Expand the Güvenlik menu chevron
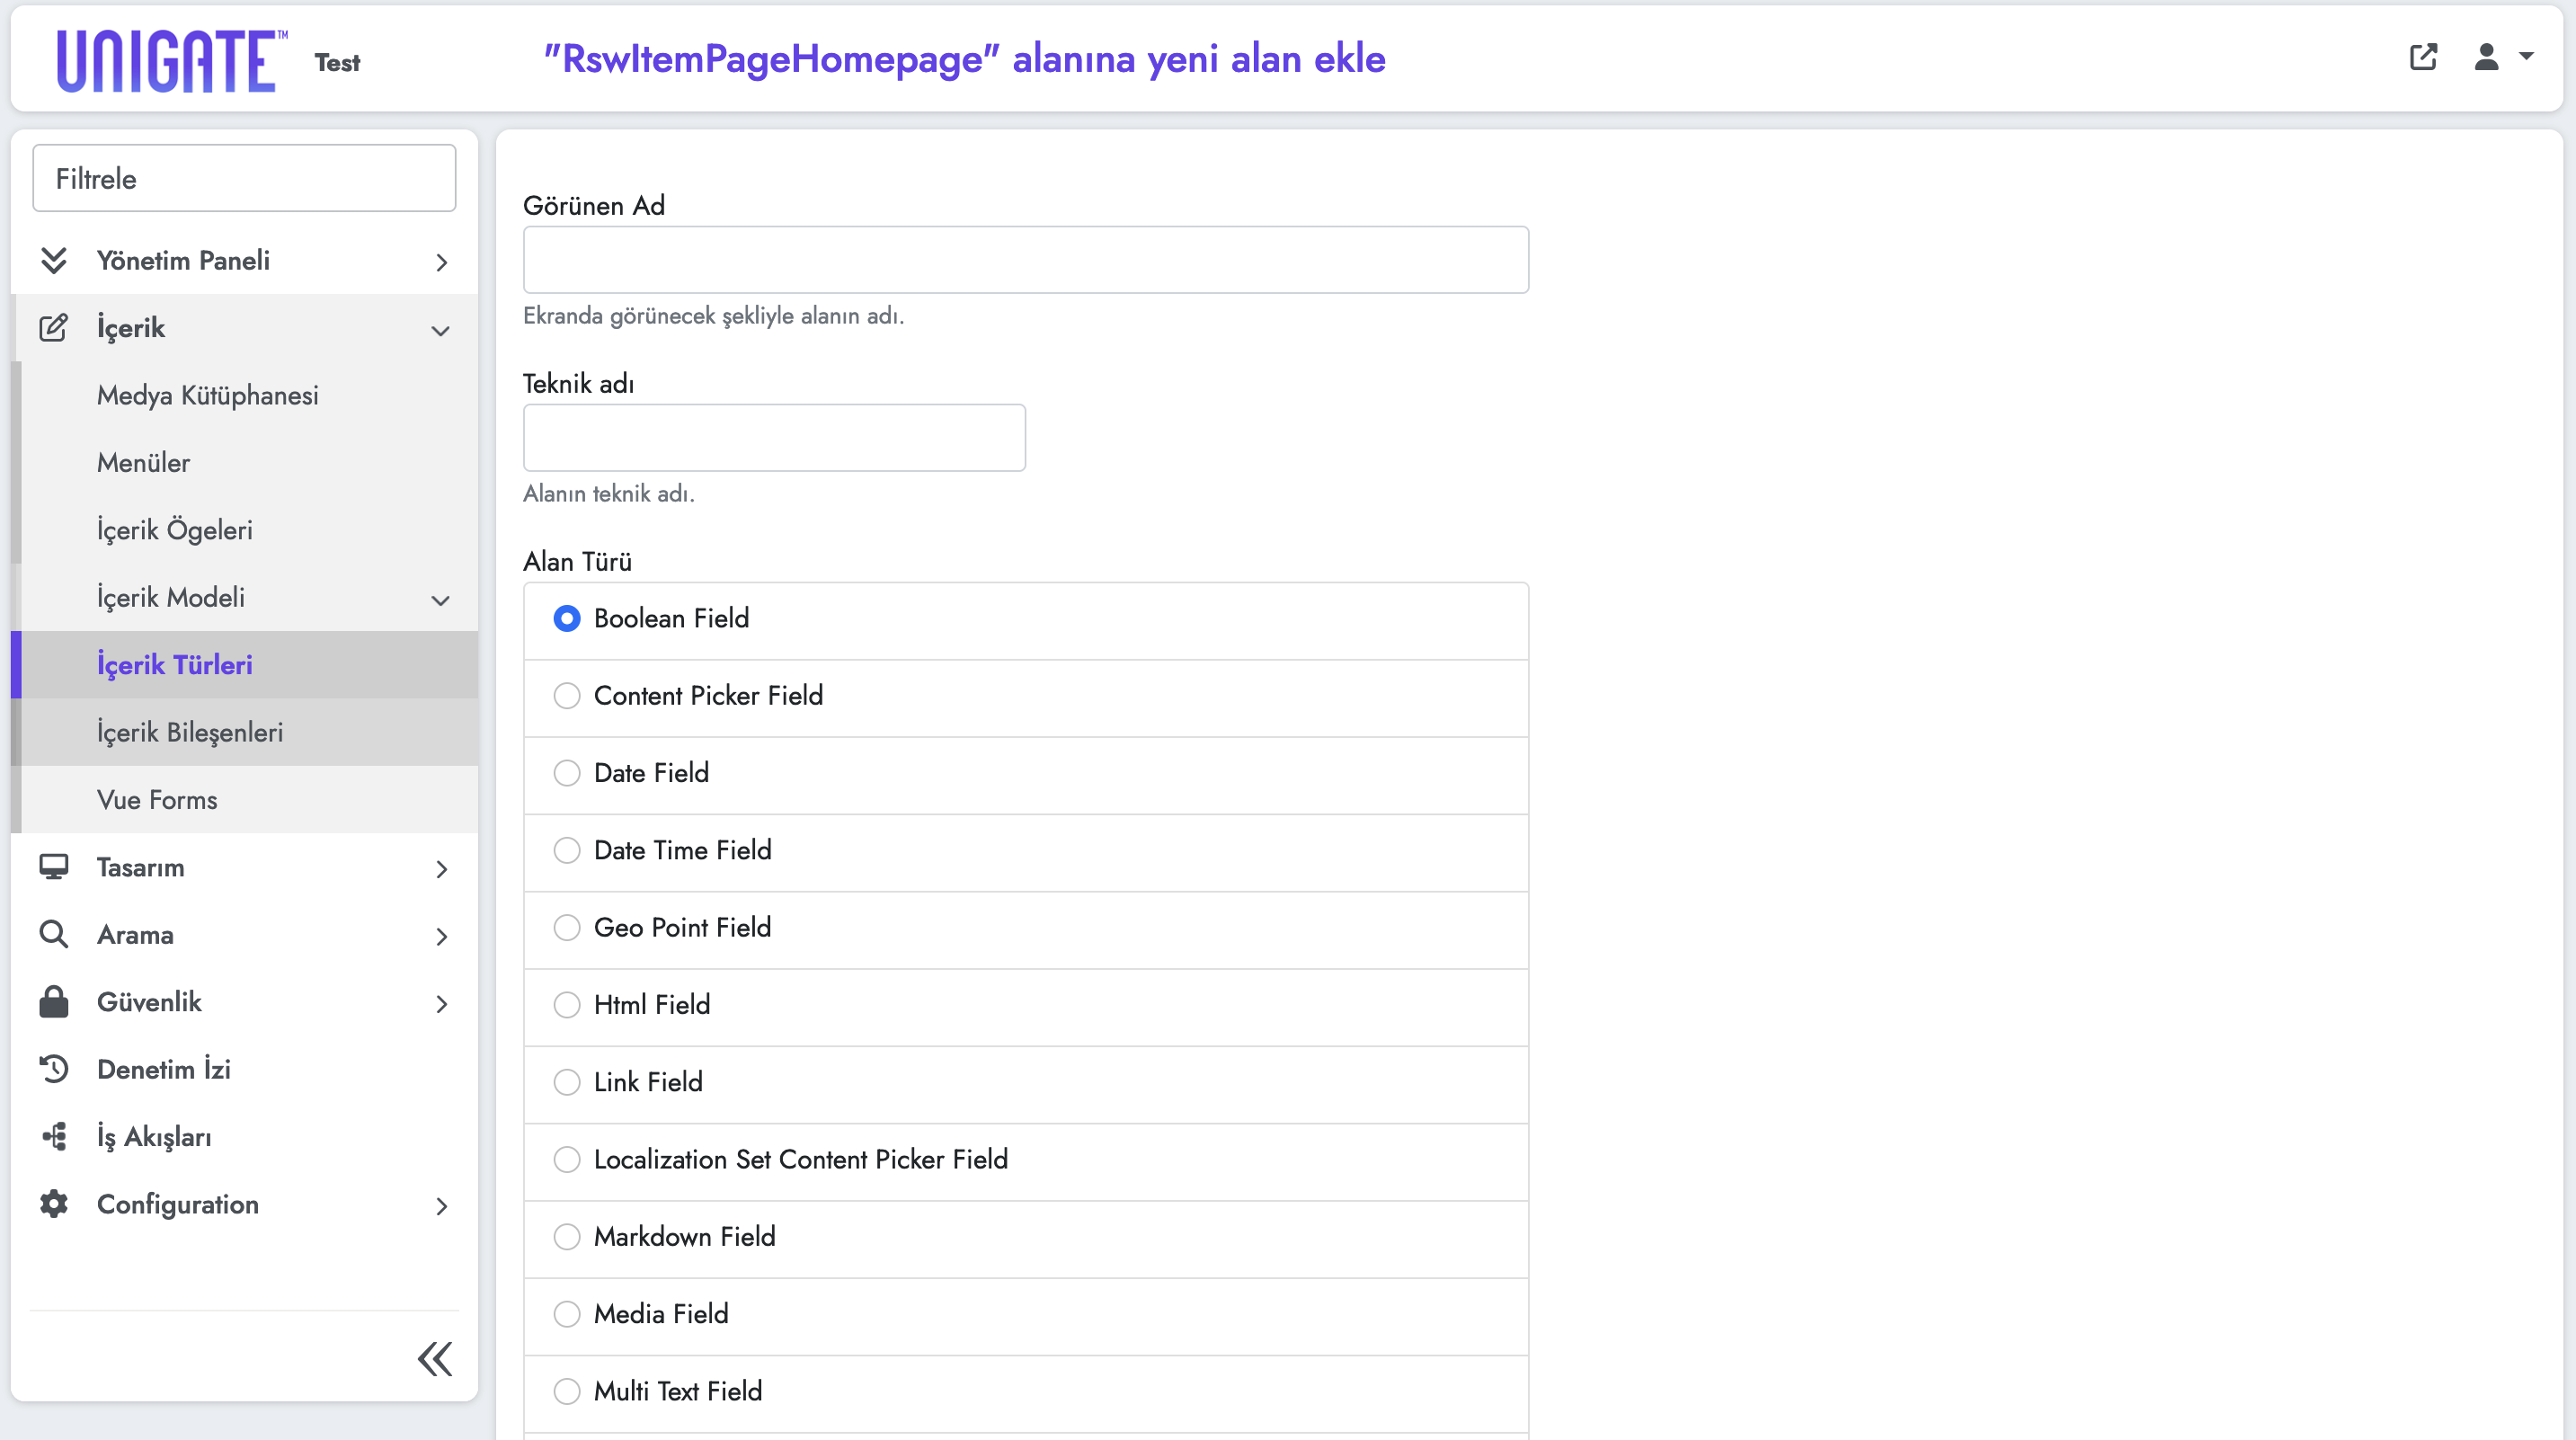The image size is (2576, 1440). coord(441,1004)
